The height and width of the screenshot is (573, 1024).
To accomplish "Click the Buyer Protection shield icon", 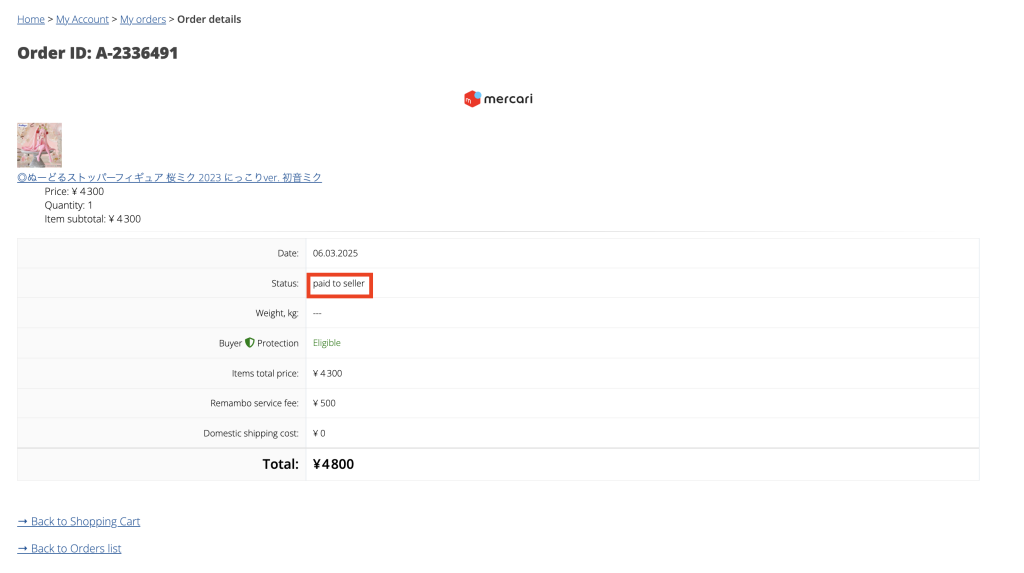I will coord(250,343).
